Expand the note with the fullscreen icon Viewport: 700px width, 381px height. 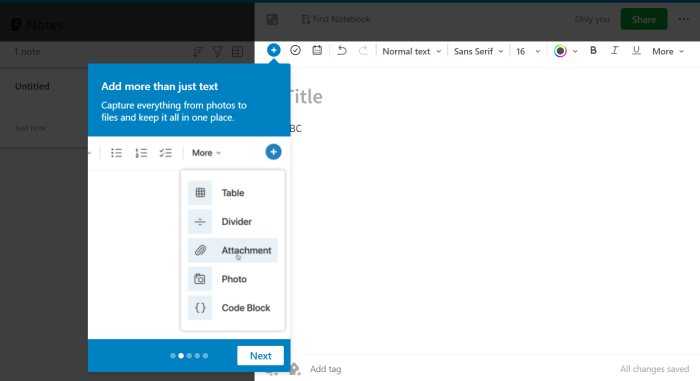click(272, 19)
